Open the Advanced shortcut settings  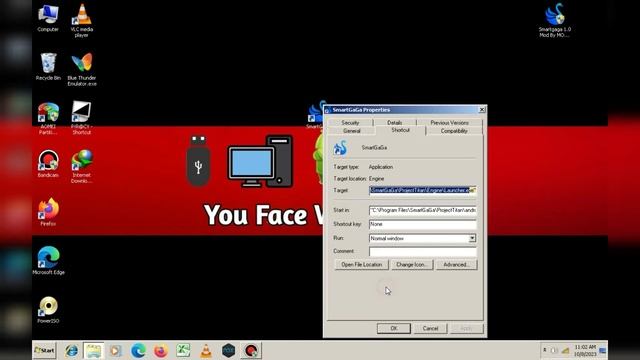pos(456,264)
